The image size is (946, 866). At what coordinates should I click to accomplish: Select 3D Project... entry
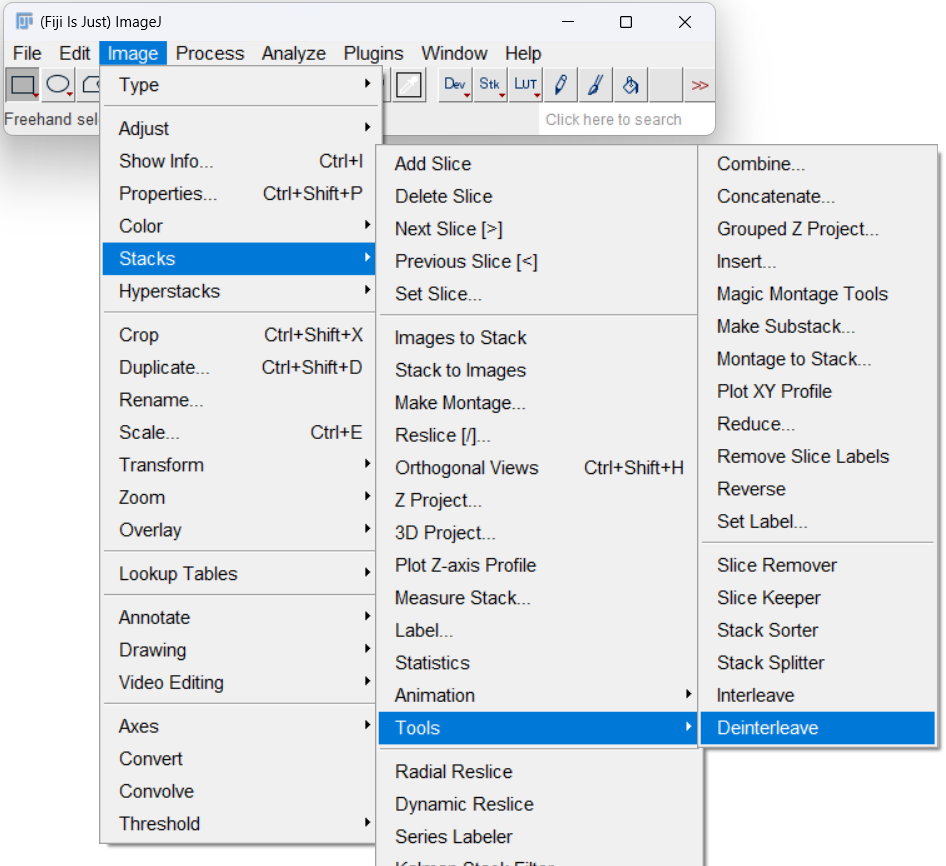[538, 533]
